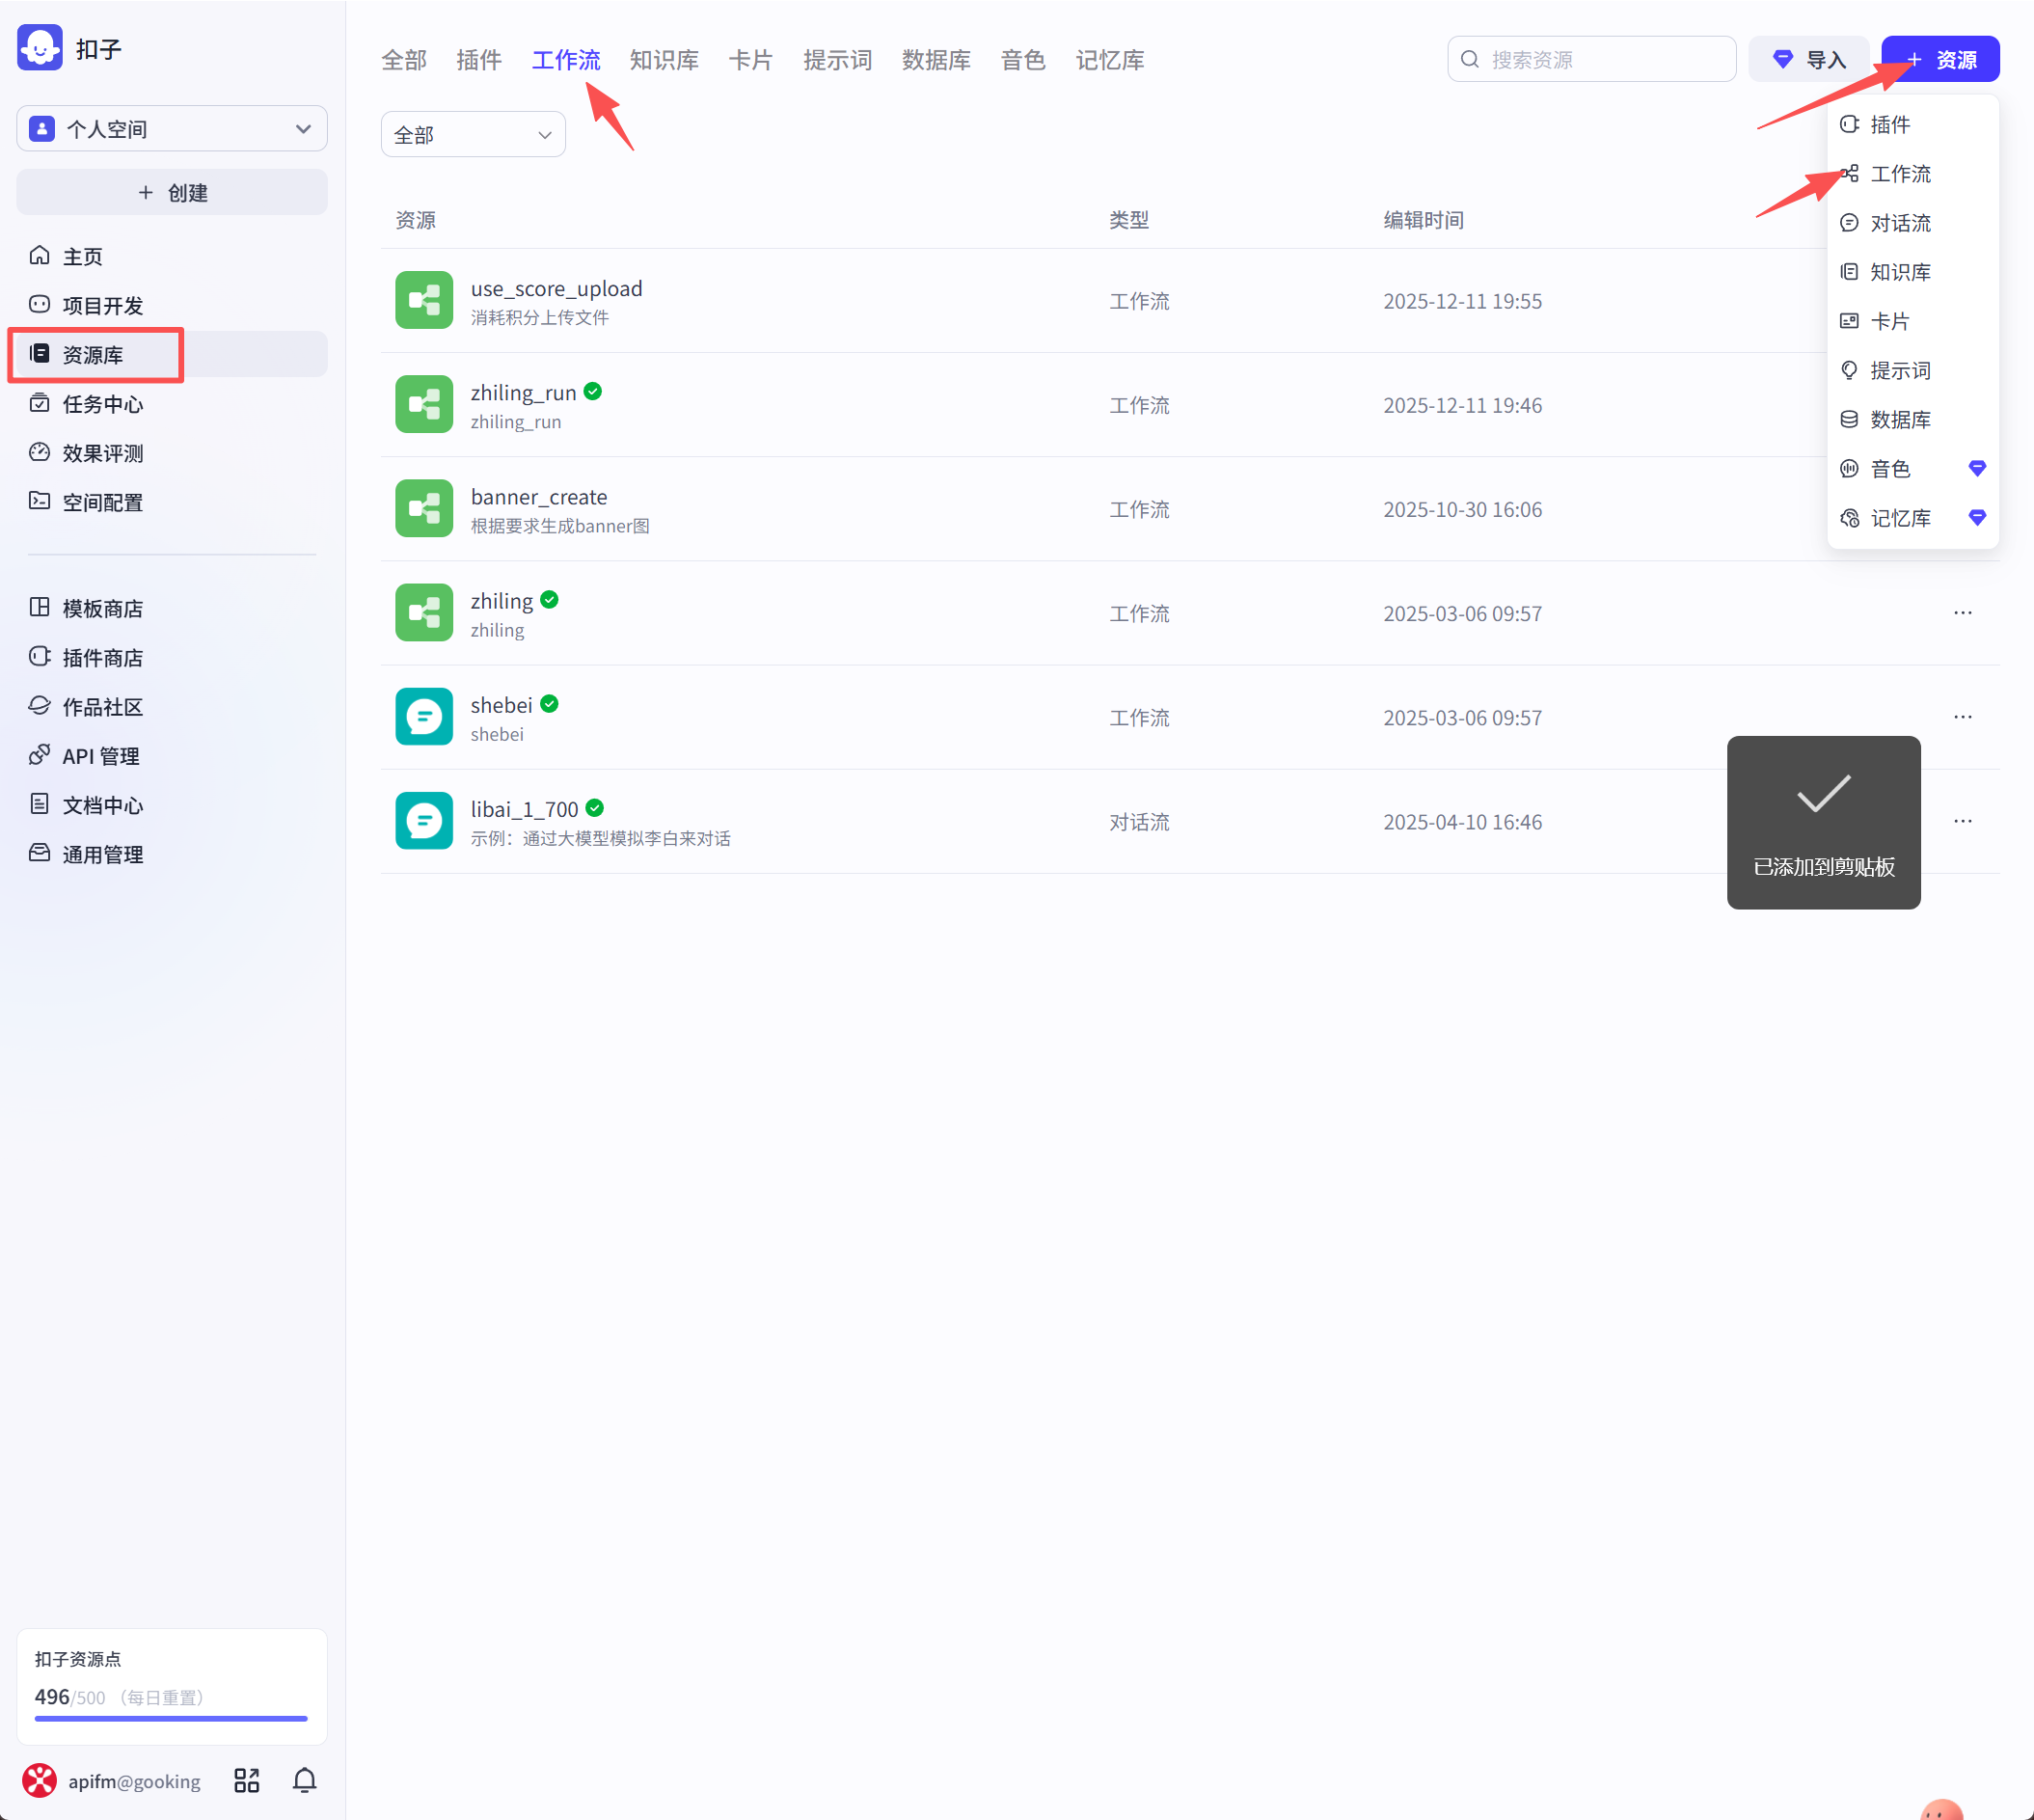Open API 管理 in sidebar

pyautogui.click(x=100, y=756)
